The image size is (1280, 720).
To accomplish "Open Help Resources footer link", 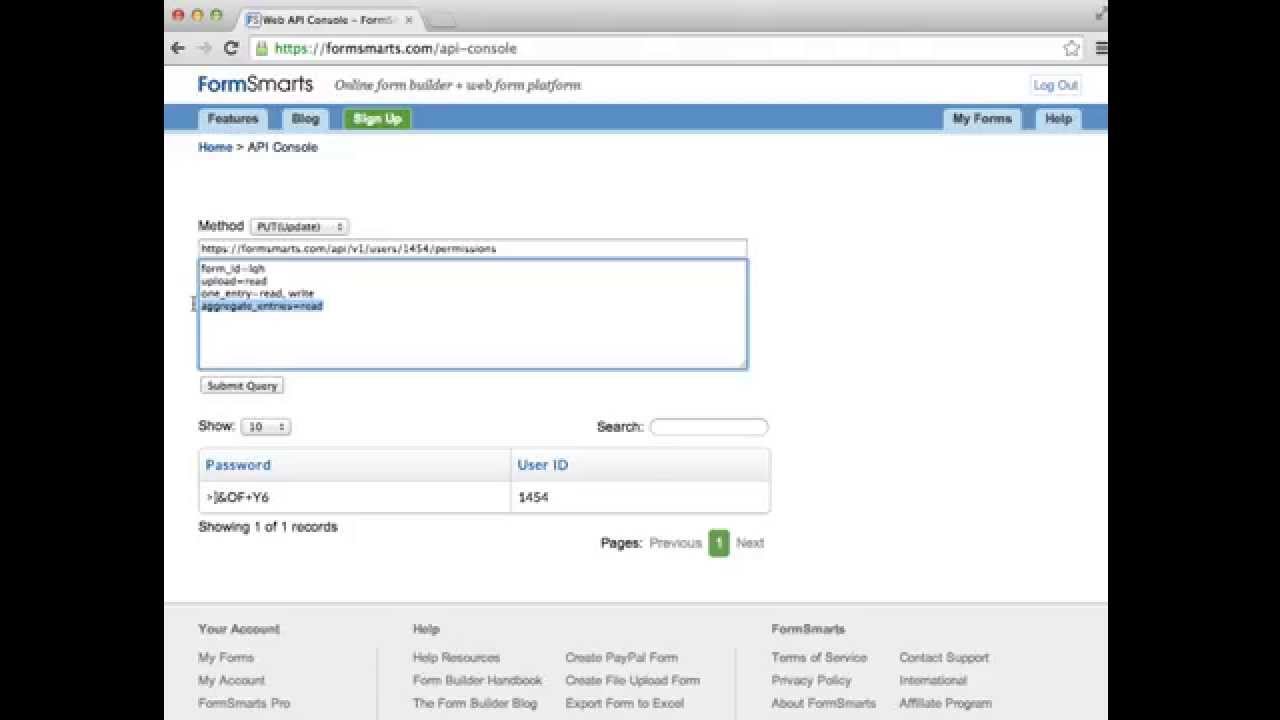I will click(456, 657).
